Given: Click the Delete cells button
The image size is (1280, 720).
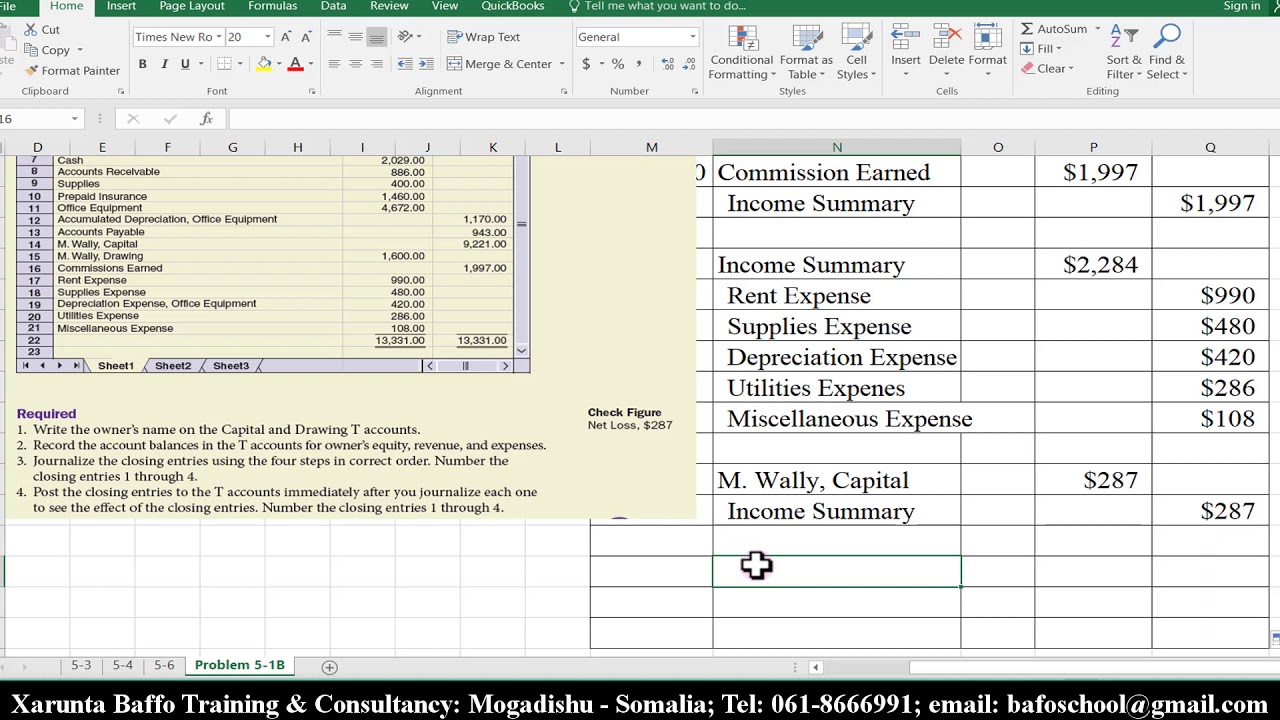Looking at the screenshot, I should coord(946,52).
